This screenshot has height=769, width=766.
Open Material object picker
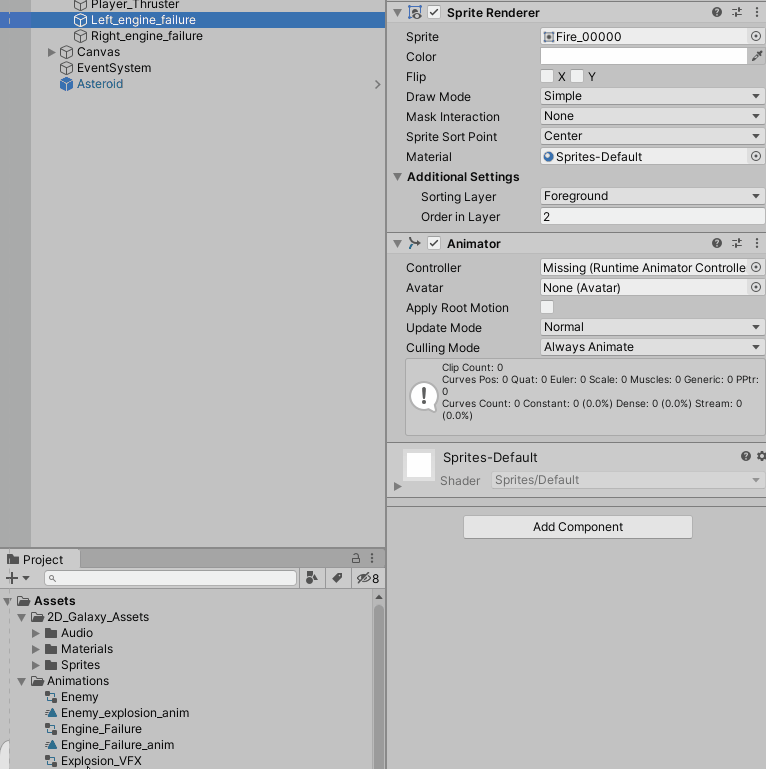tap(756, 156)
